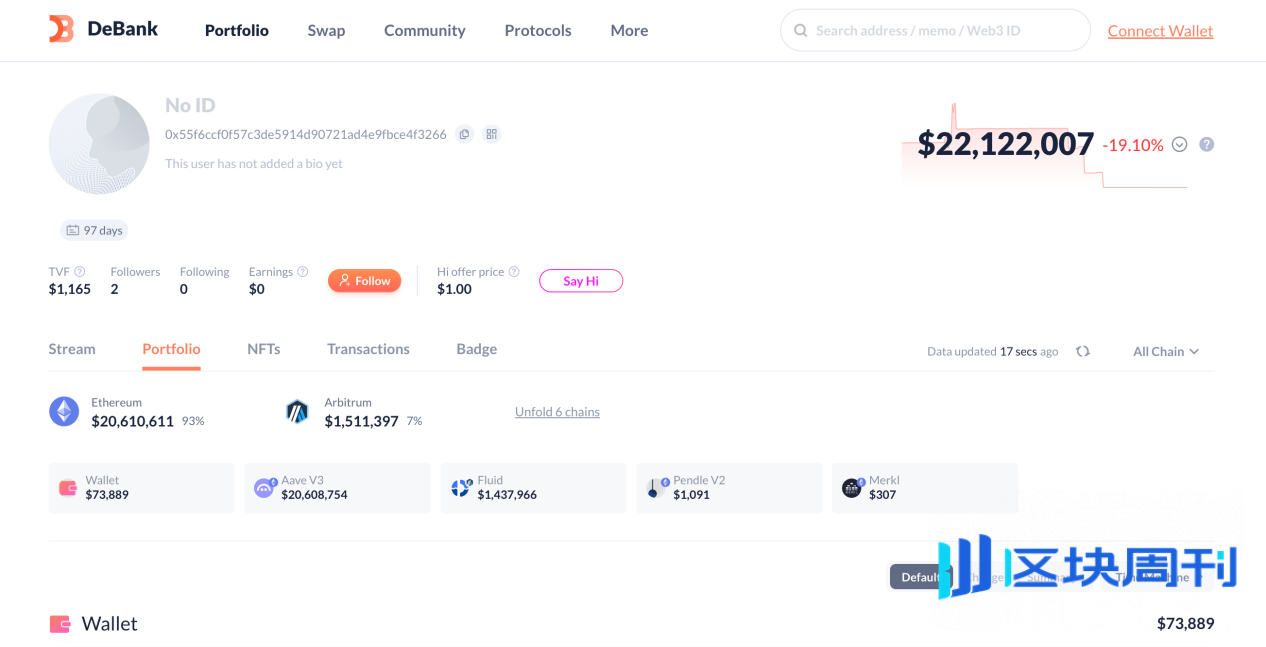Follow this user
1266x647 pixels.
tap(365, 281)
